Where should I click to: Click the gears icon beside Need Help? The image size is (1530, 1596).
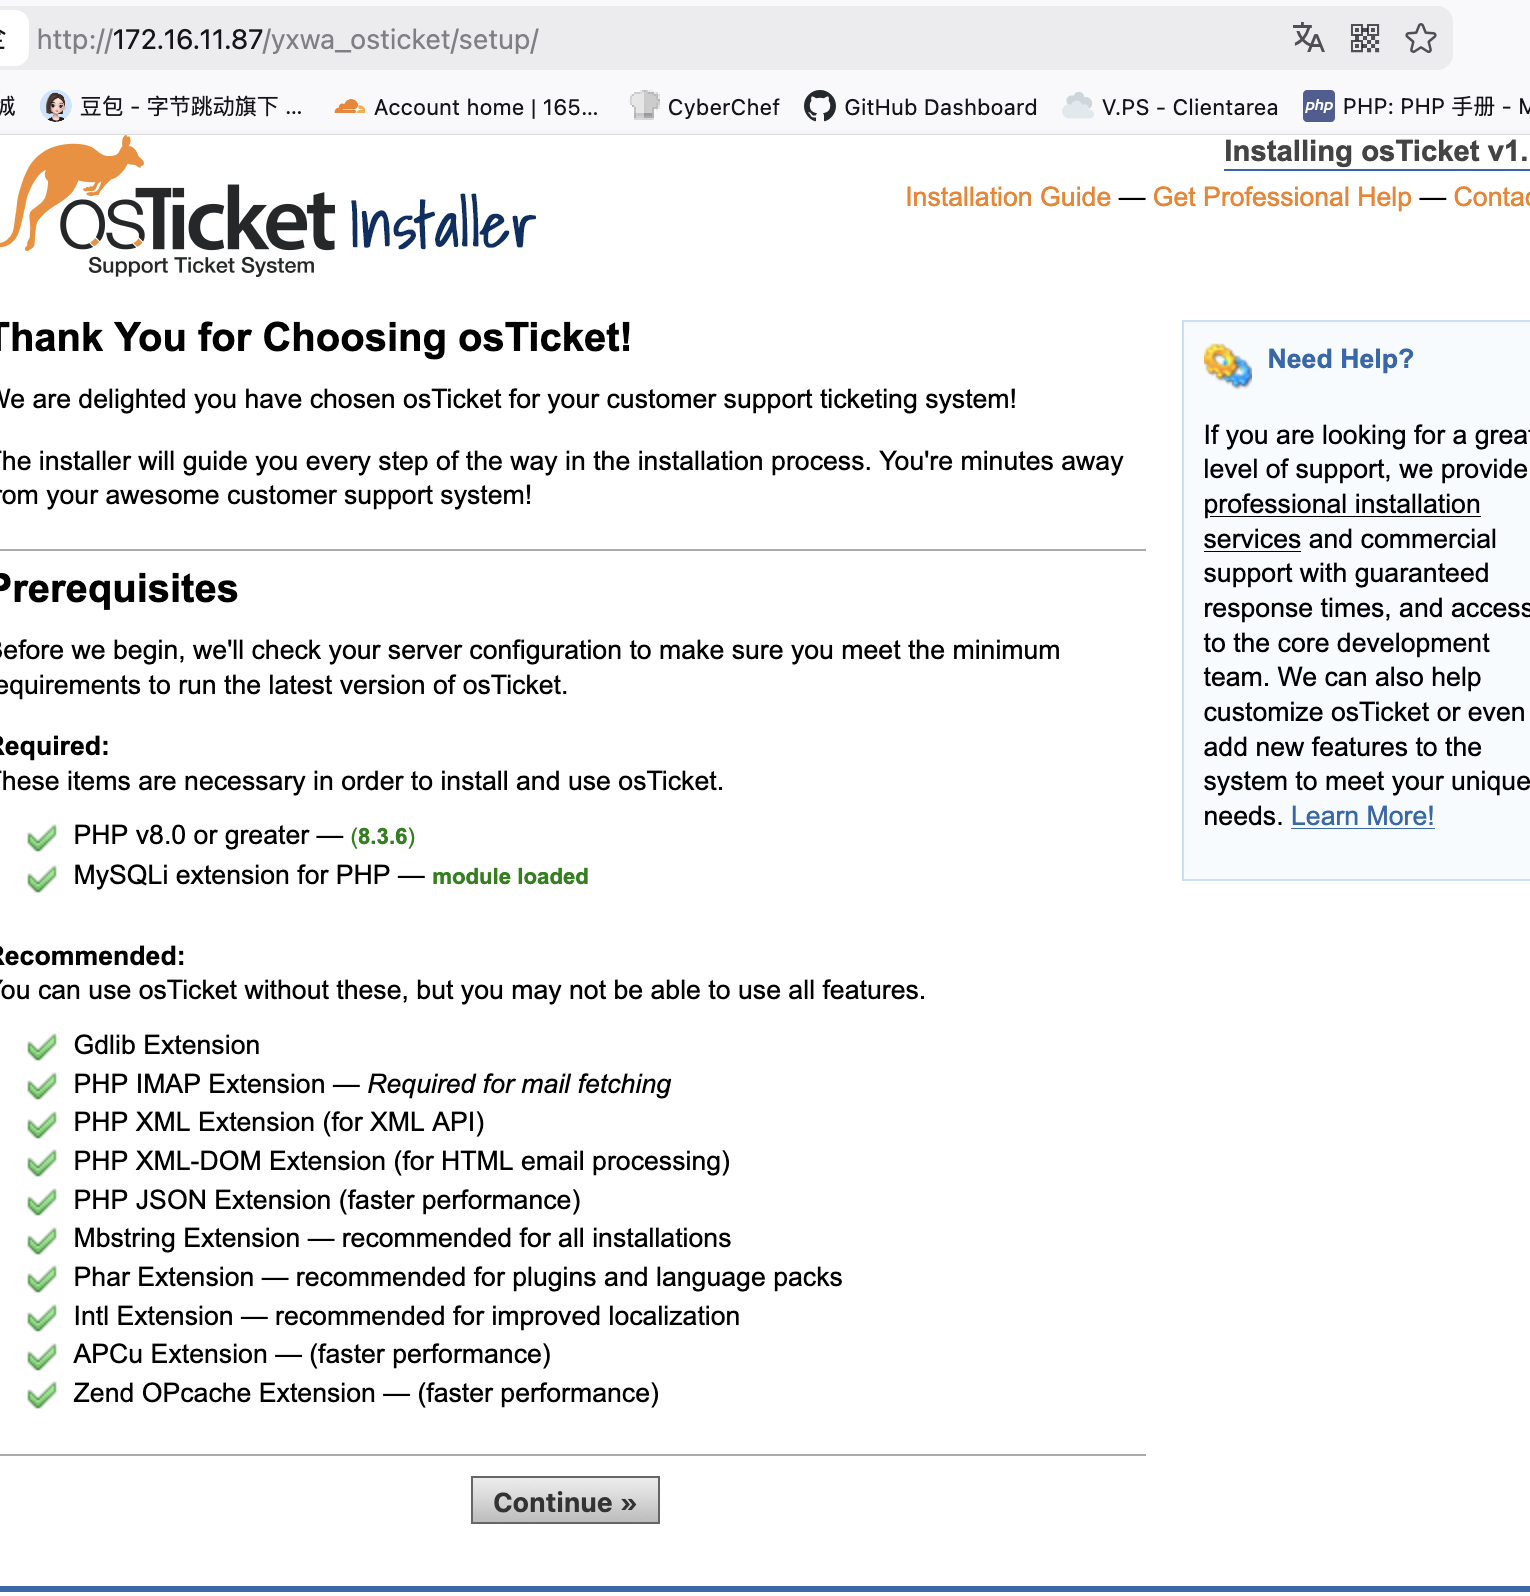[1227, 365]
